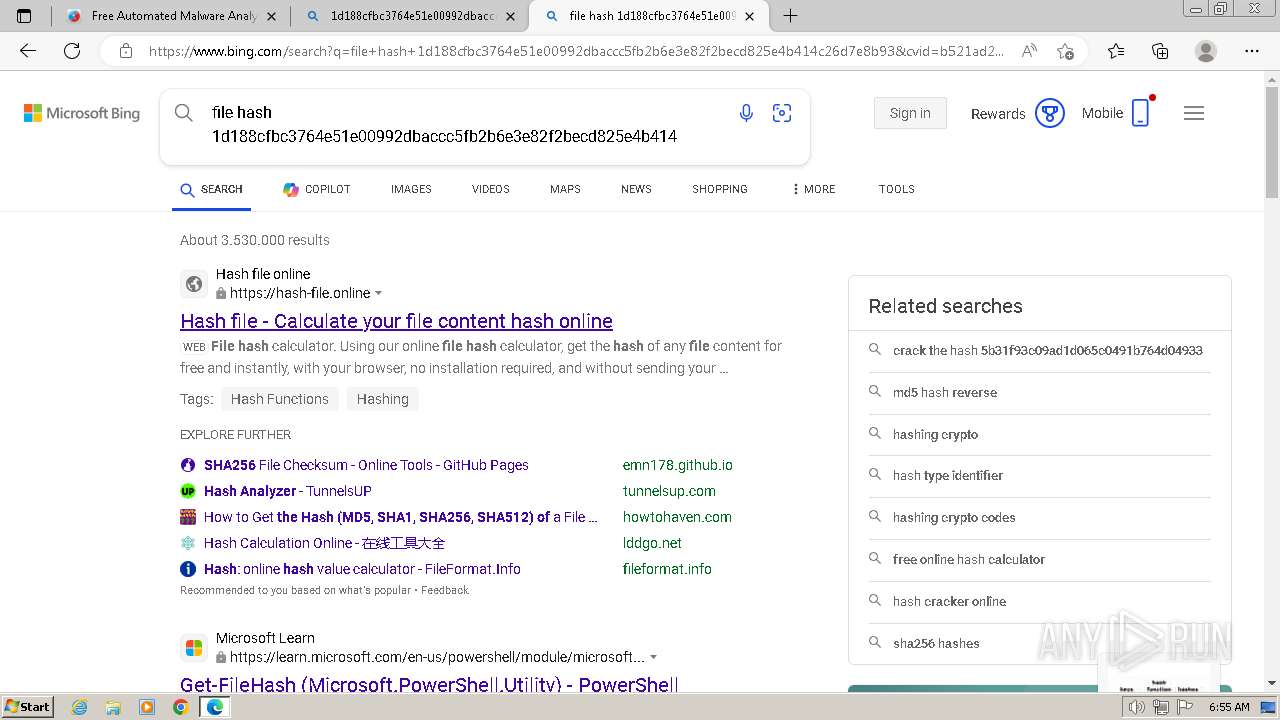View site info lock icon

(125, 51)
